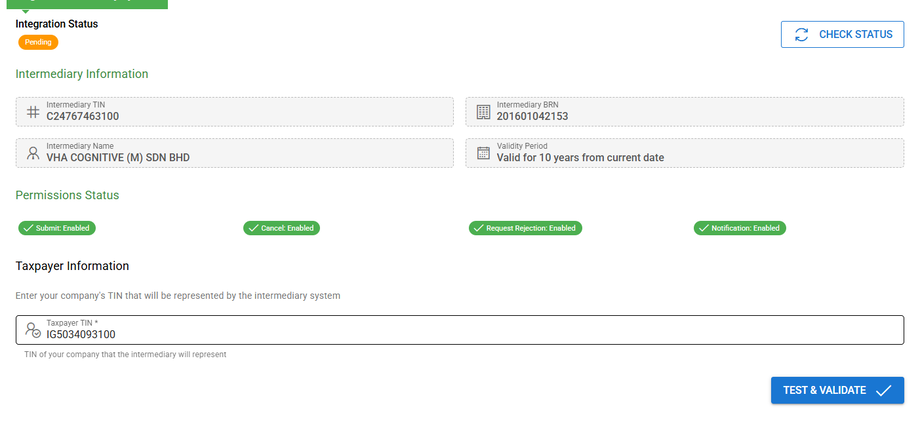Click the calendar icon beside Validity Period
Screen dimensions: 920x424
483,153
